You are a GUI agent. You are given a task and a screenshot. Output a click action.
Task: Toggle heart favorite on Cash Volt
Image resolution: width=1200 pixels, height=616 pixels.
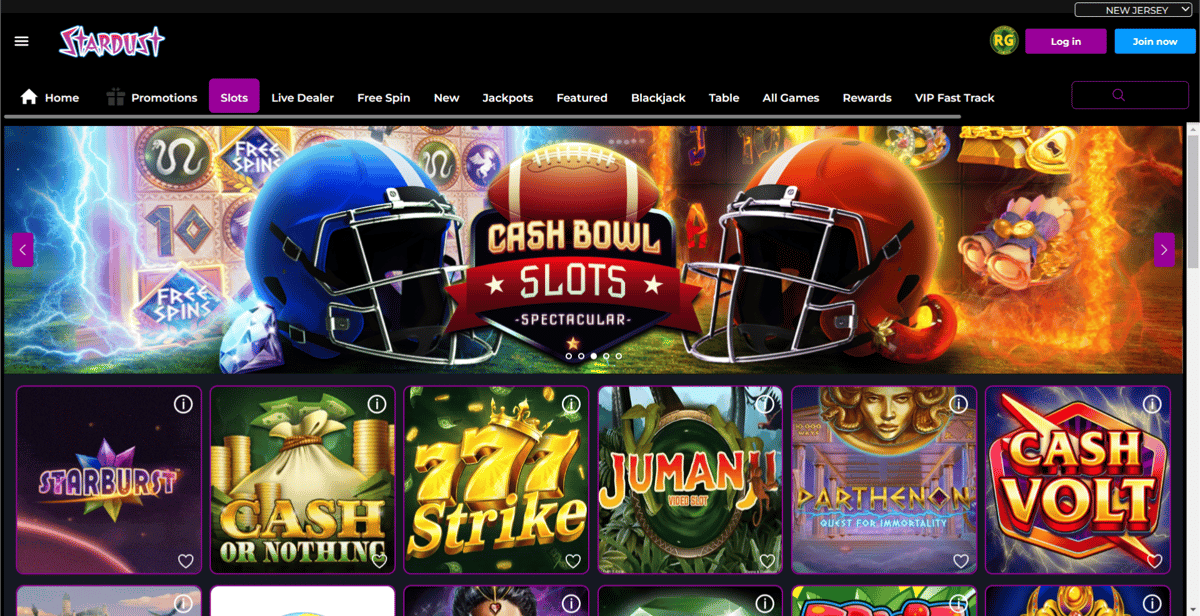[x=1154, y=561]
